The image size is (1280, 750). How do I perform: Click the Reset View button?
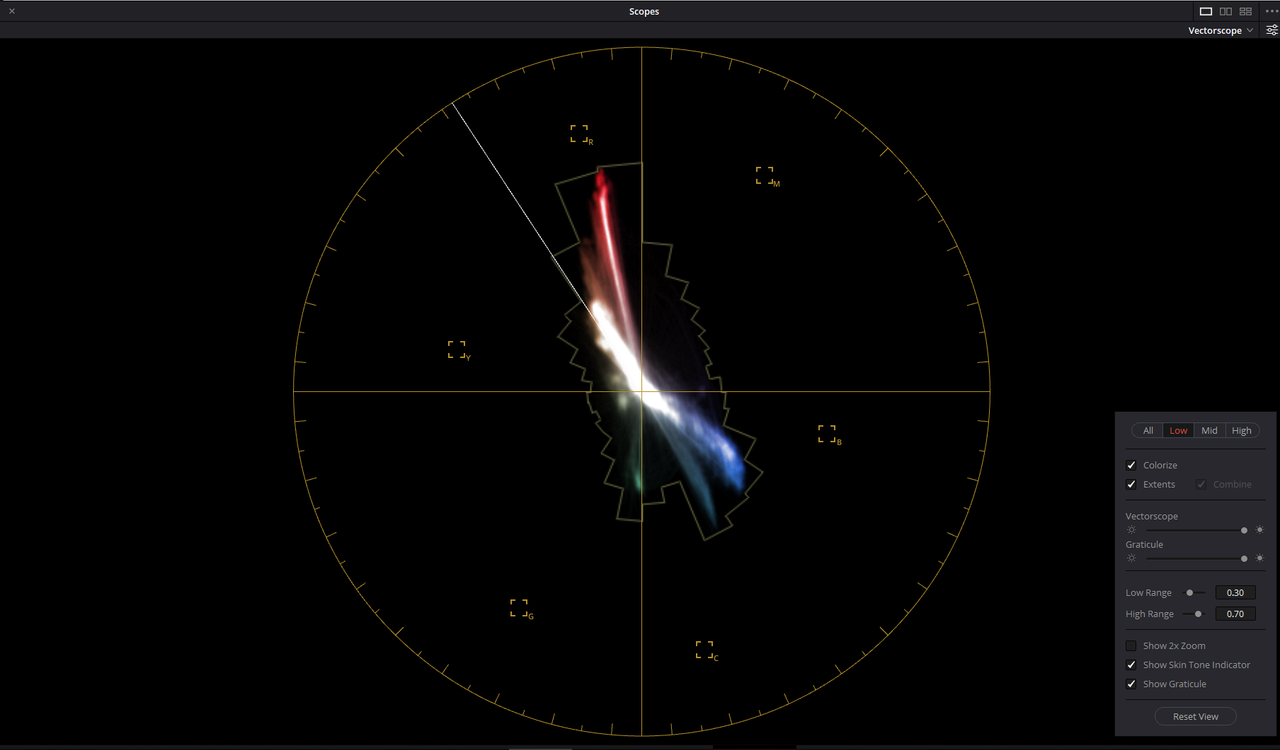coord(1195,716)
